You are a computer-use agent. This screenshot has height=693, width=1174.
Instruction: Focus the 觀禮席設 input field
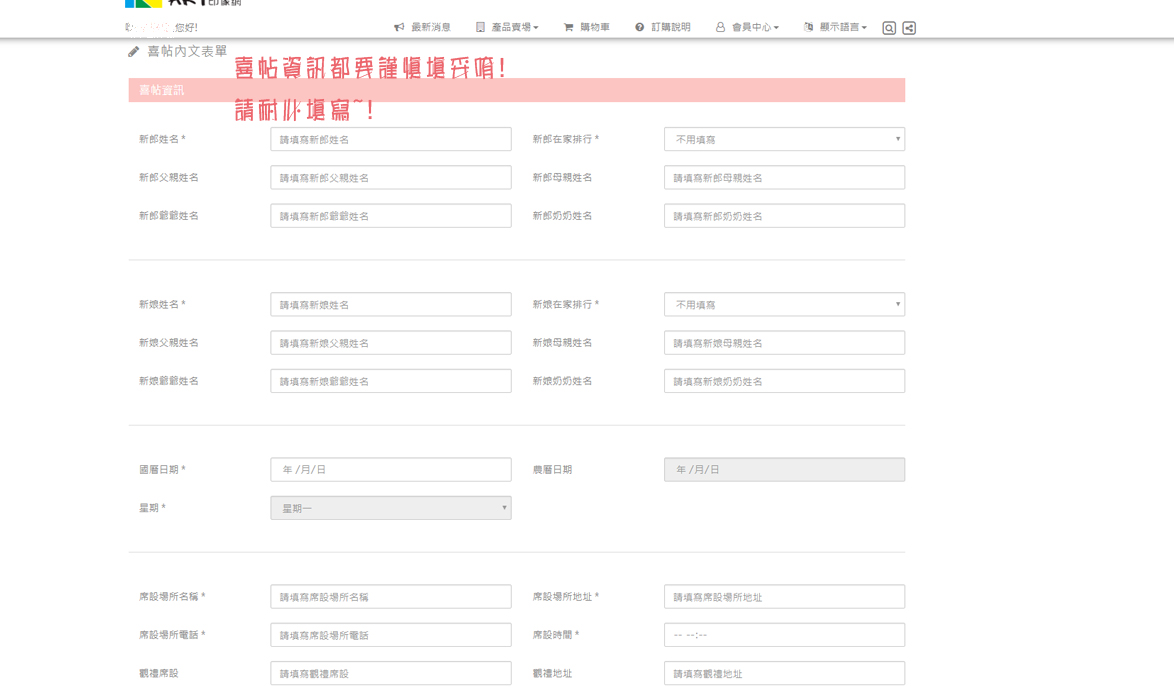tap(391, 674)
